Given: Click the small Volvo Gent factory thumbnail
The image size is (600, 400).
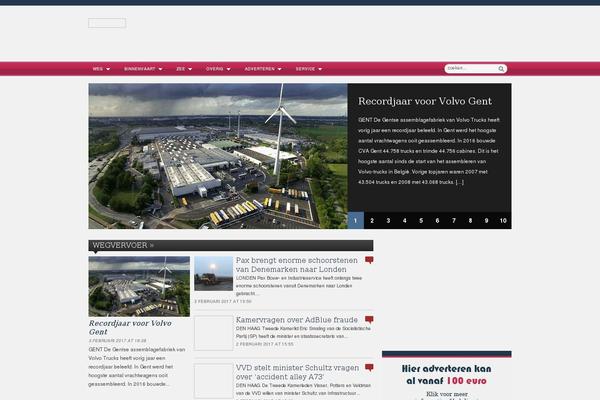Looking at the screenshot, I should coord(139,286).
